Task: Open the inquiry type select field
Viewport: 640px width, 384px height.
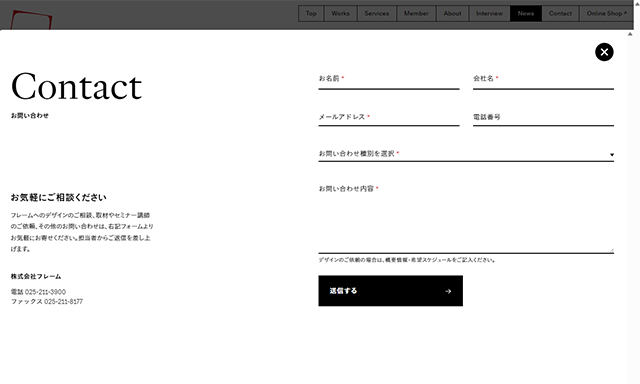Action: (466, 154)
